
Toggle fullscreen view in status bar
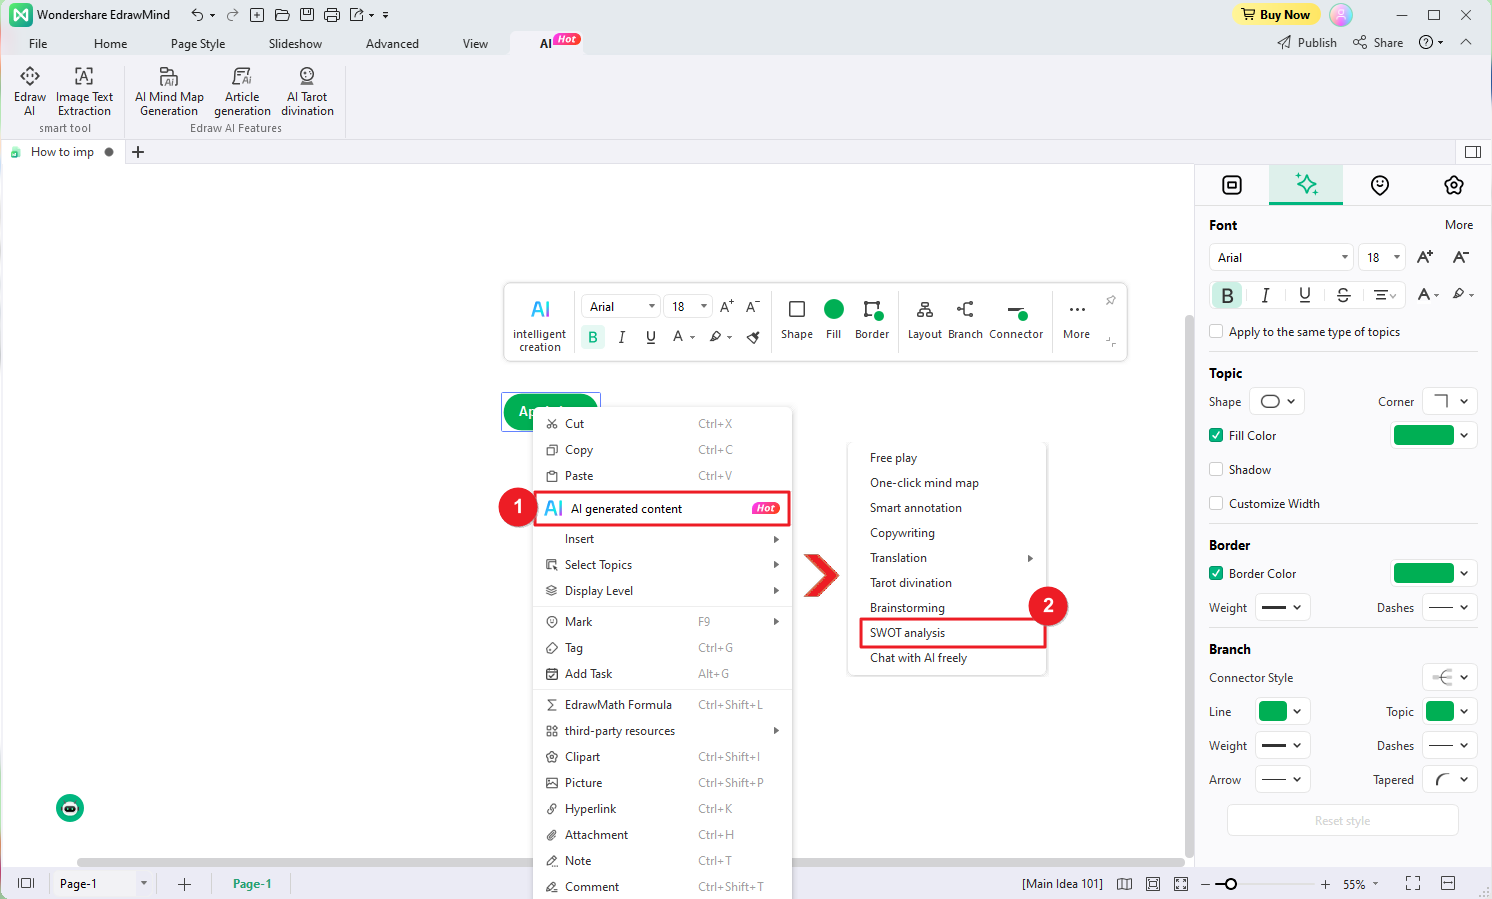[x=1413, y=884]
